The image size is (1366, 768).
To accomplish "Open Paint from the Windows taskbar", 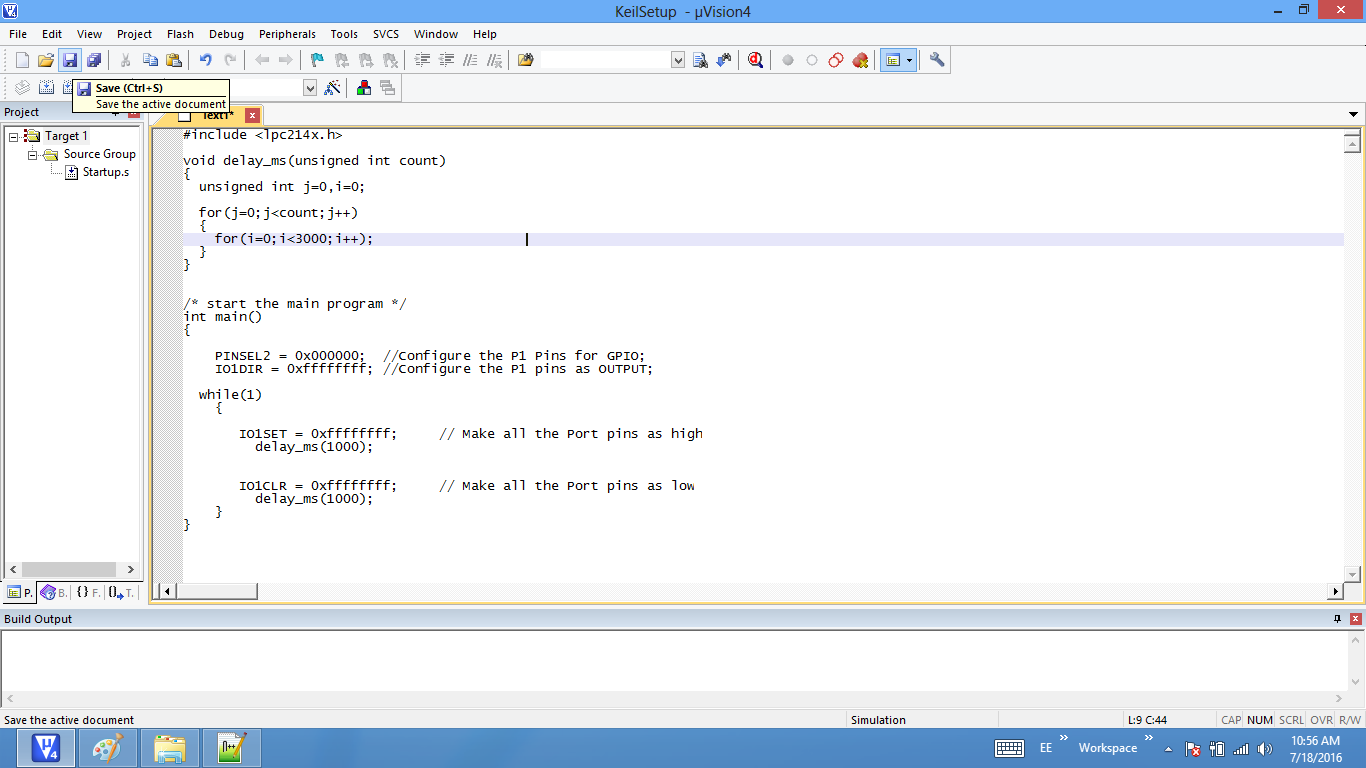I will point(108,748).
